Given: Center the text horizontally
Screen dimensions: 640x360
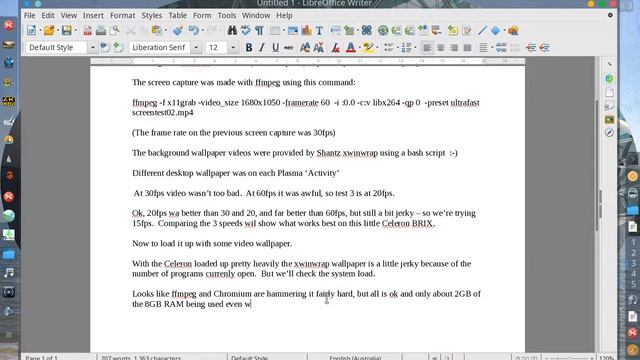Looking at the screenshot, I should [440, 47].
